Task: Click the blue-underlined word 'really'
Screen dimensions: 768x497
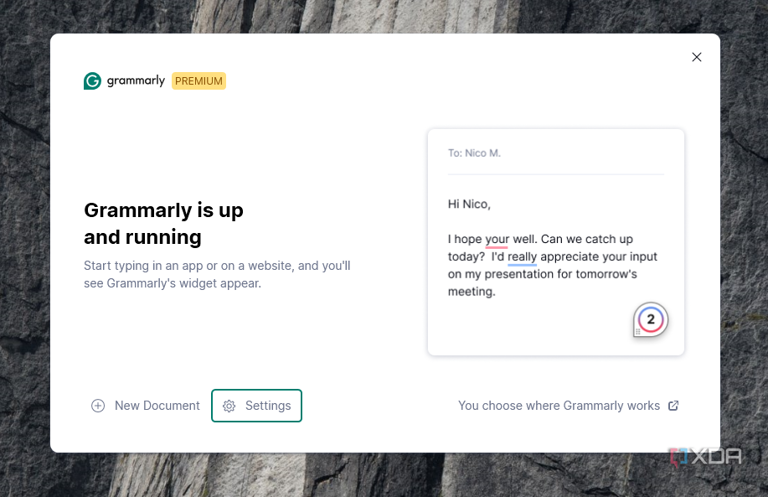Action: 522,257
